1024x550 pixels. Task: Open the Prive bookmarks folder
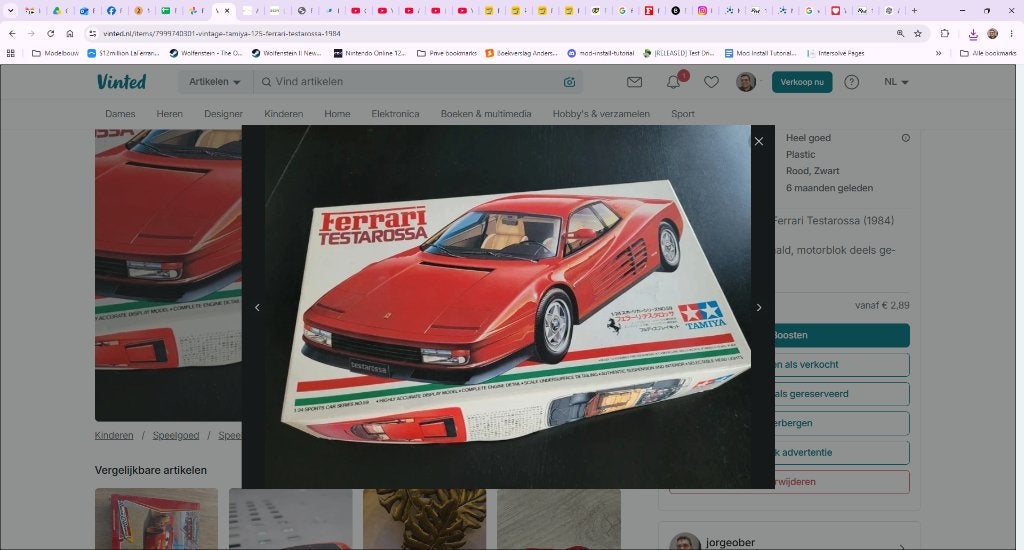coord(447,53)
